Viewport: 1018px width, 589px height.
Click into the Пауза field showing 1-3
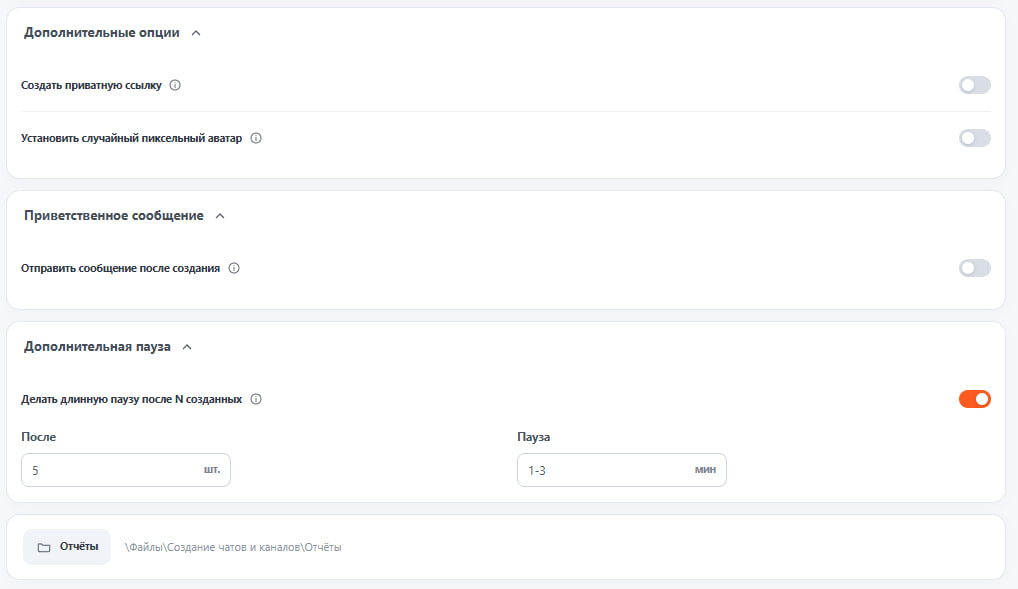coord(621,470)
